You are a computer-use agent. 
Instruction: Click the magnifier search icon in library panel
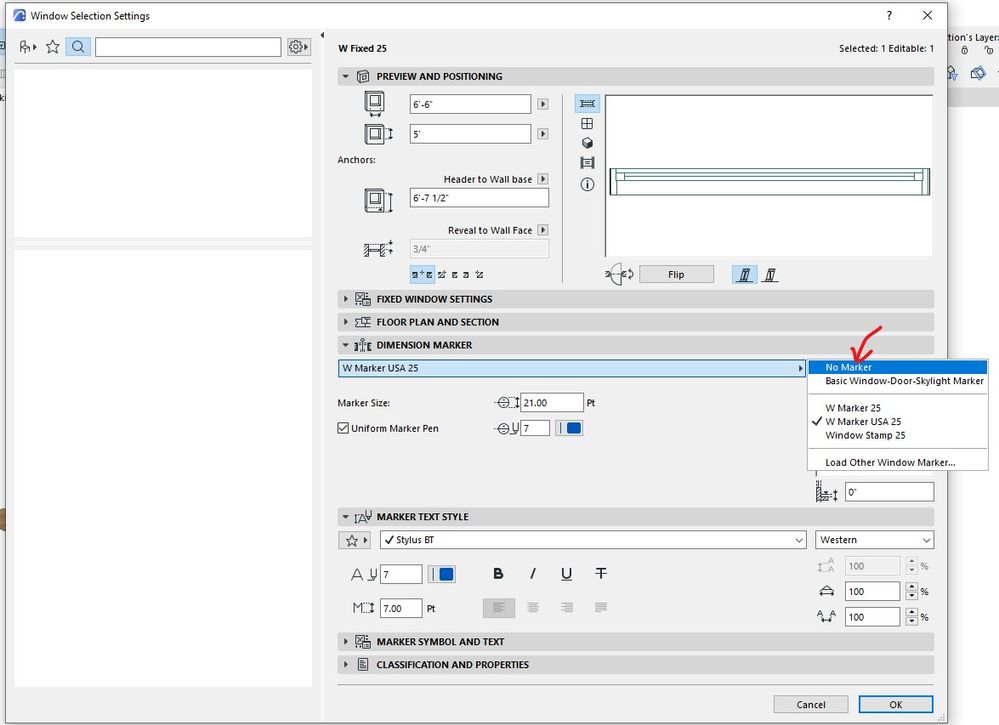[78, 47]
